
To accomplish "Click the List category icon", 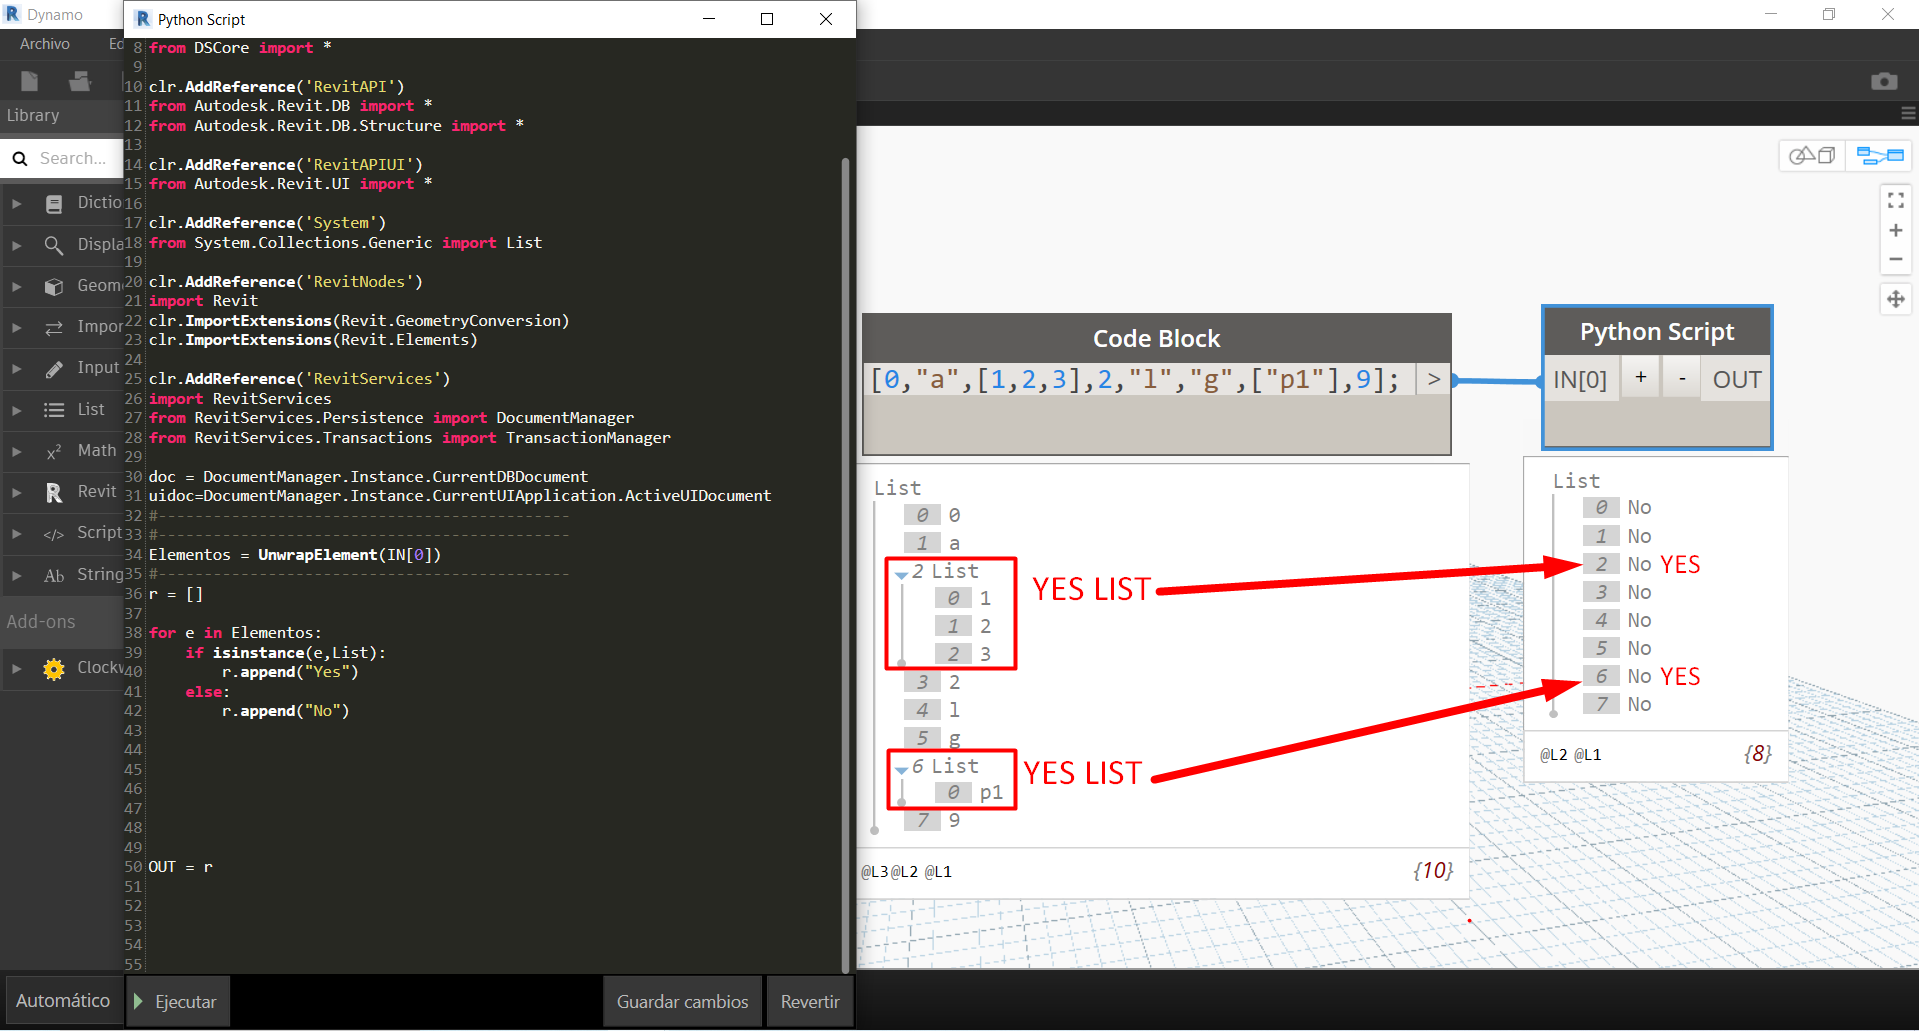I will [x=54, y=410].
